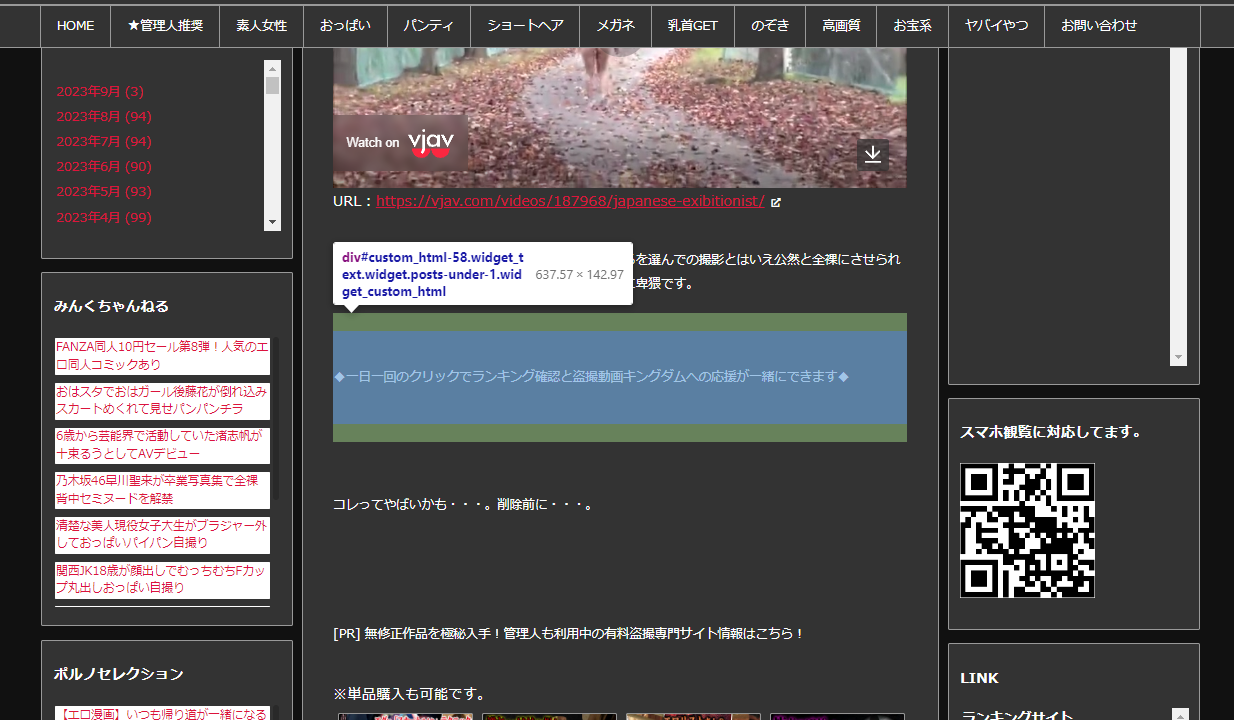Click the archive list scrollbar thumb
The image size is (1234, 720).
click(272, 85)
